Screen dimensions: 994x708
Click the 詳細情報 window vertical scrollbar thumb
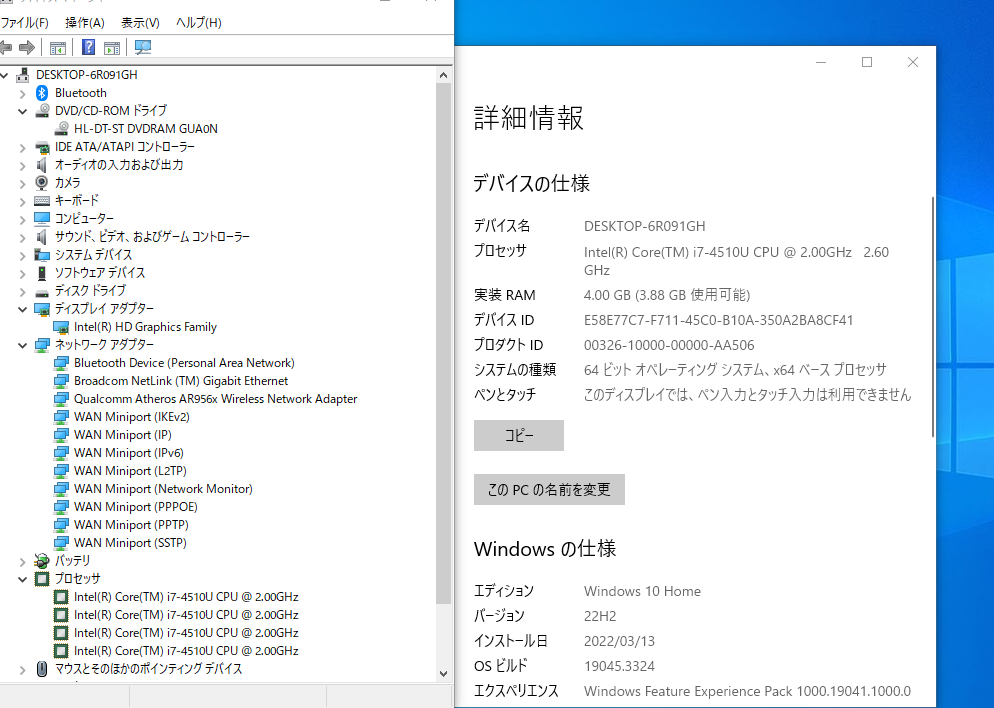point(933,316)
